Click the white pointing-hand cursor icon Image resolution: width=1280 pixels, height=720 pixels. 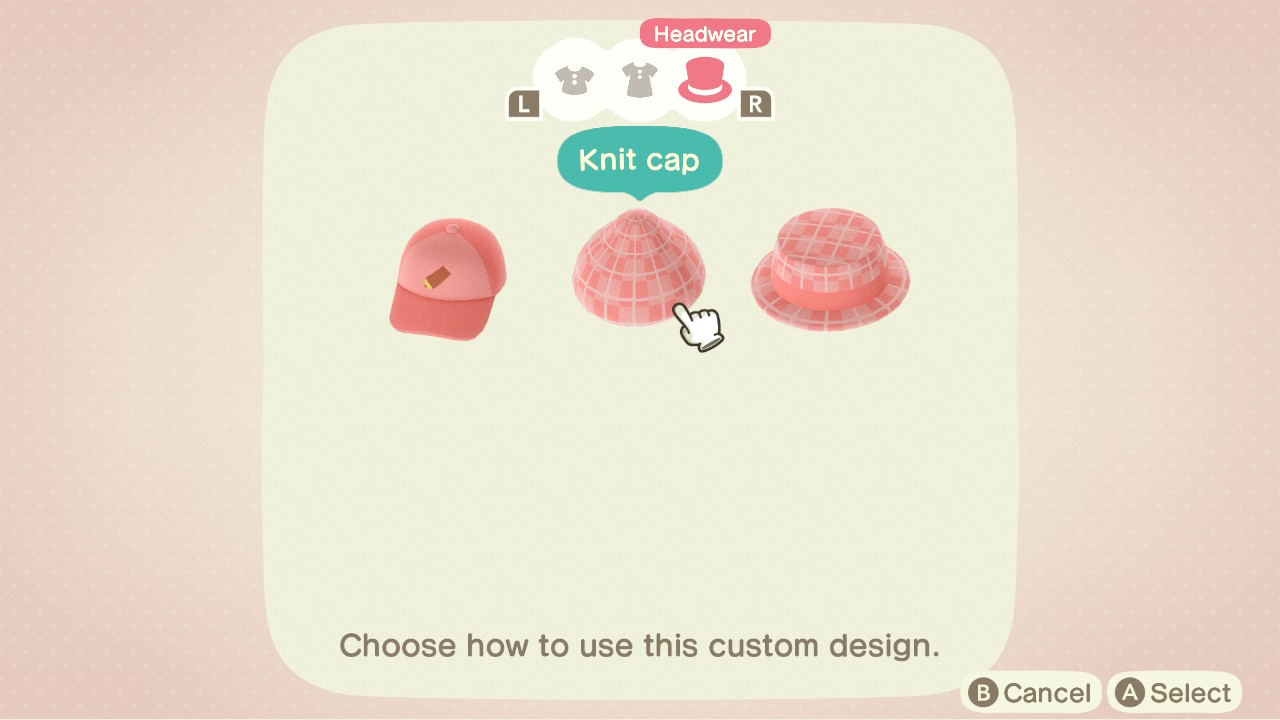point(698,326)
